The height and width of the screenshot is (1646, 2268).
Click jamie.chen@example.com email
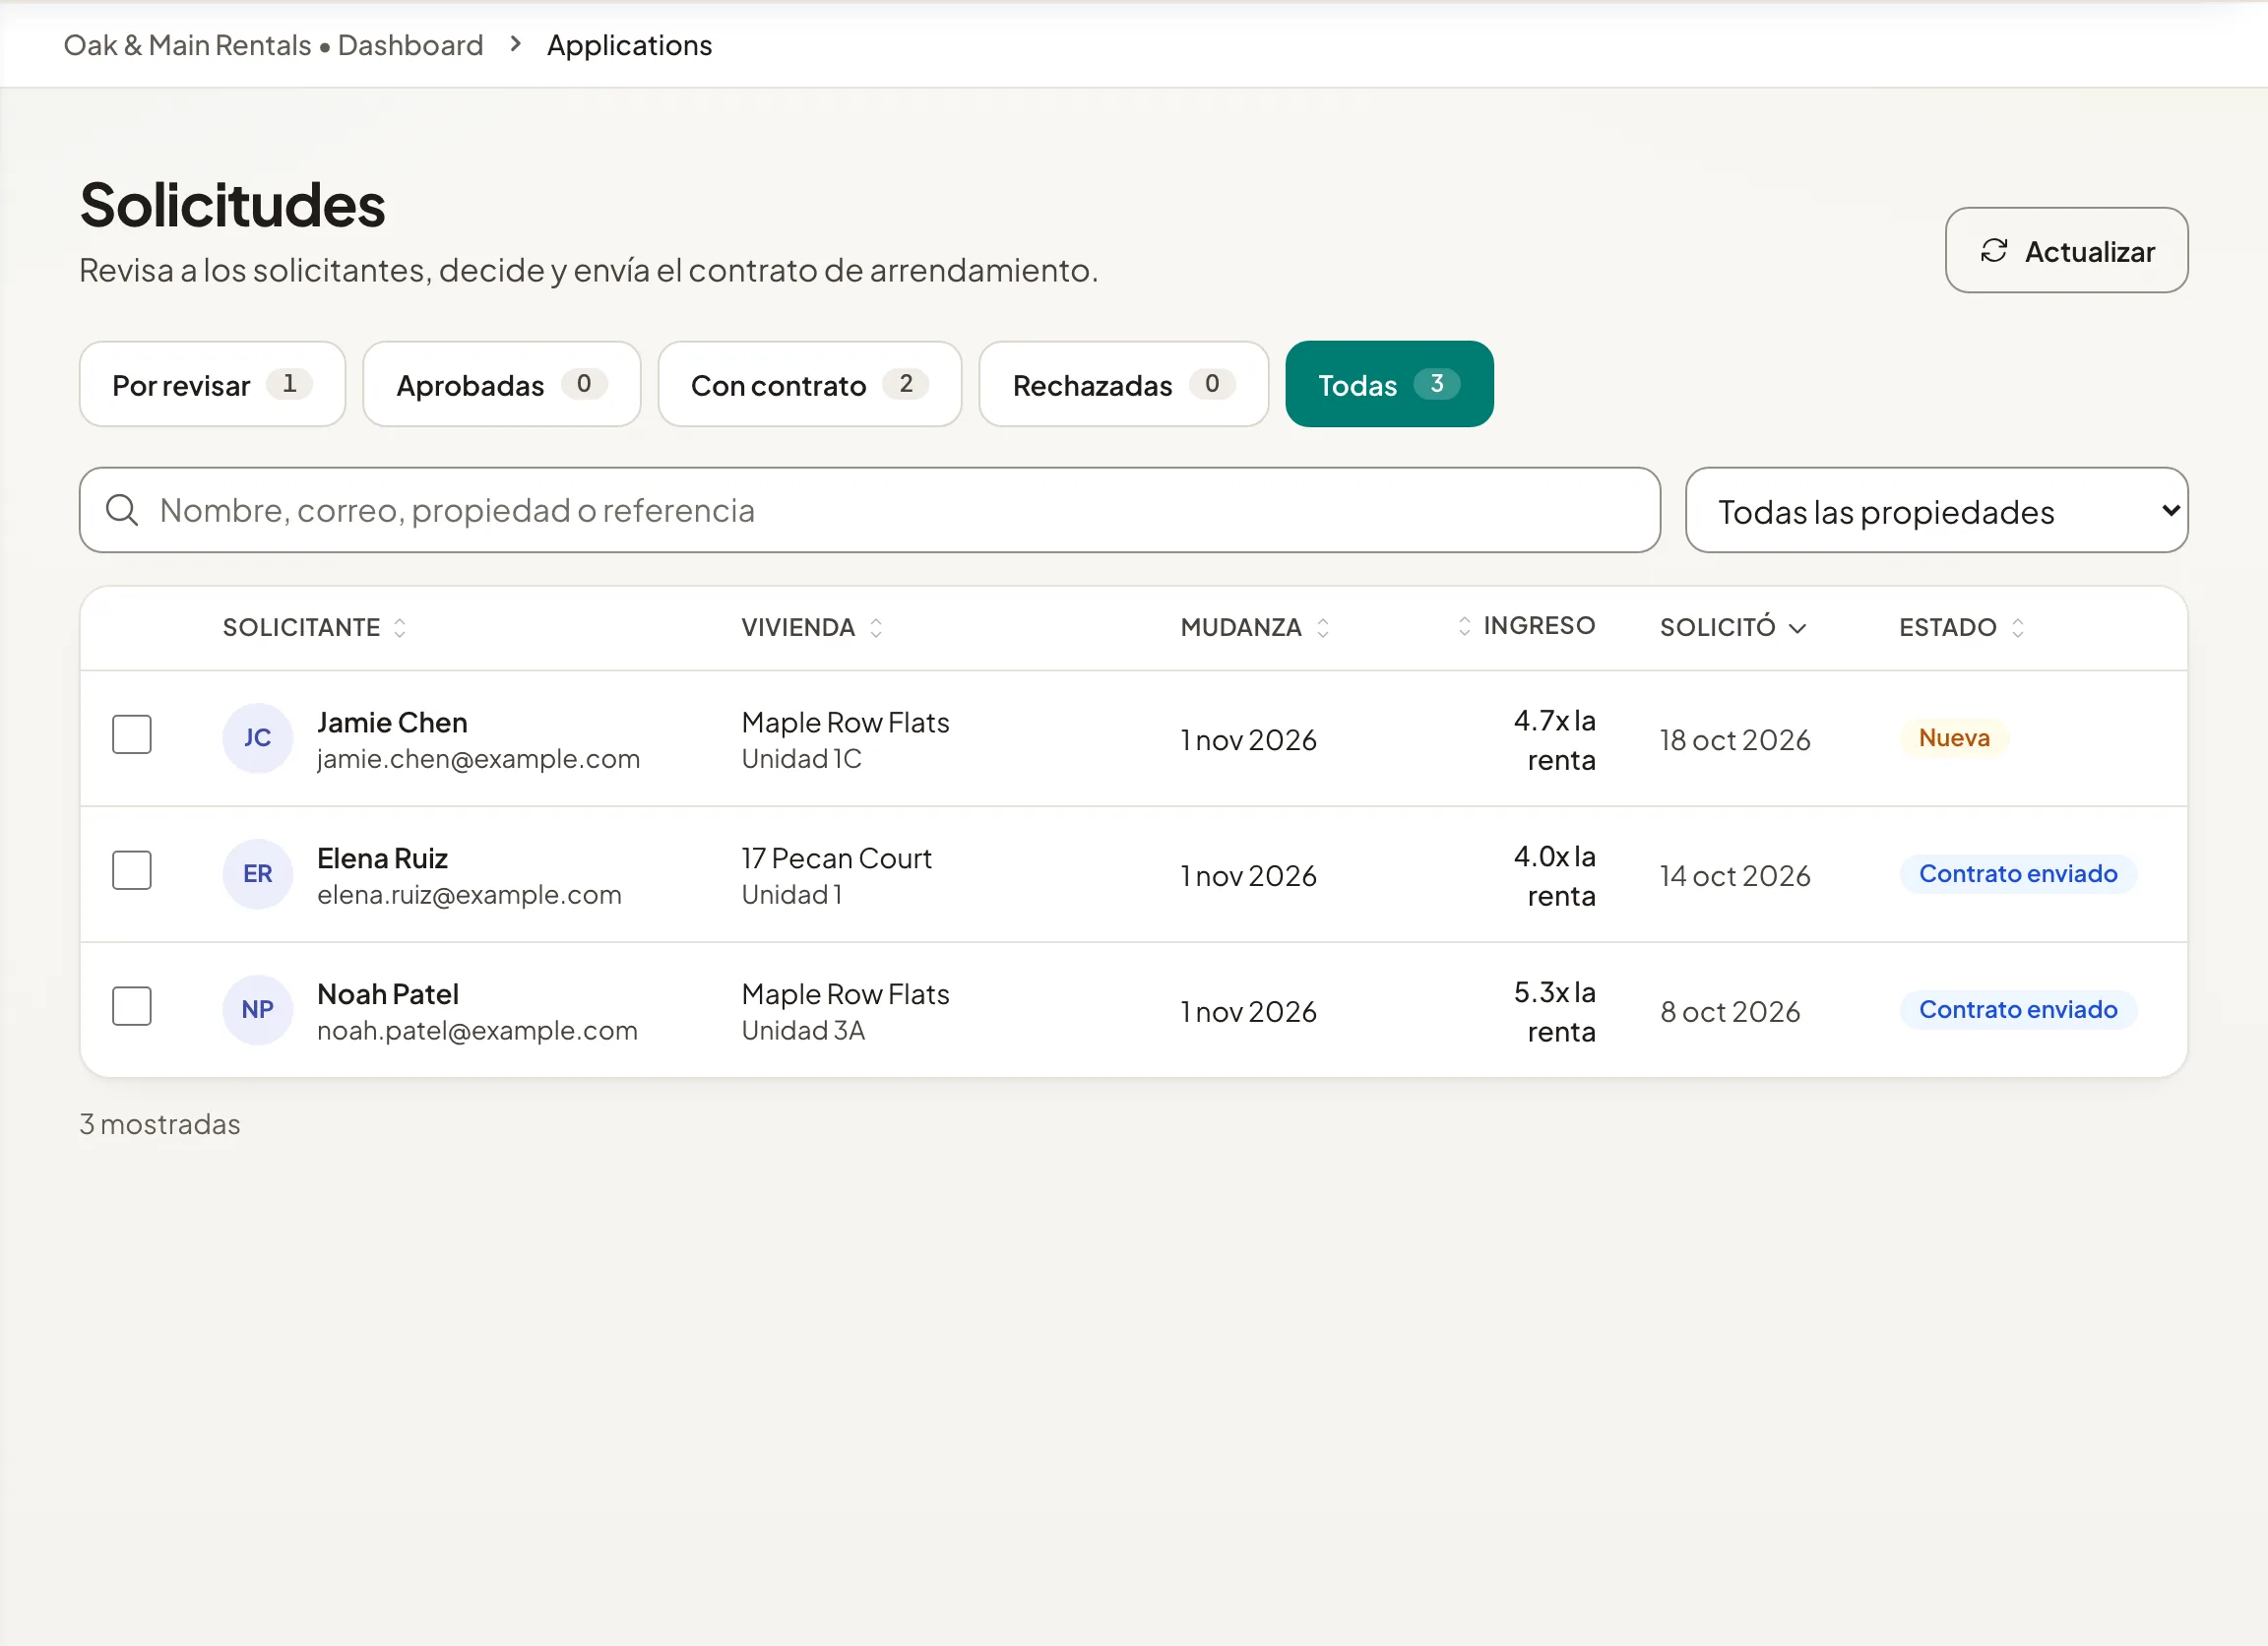click(478, 759)
